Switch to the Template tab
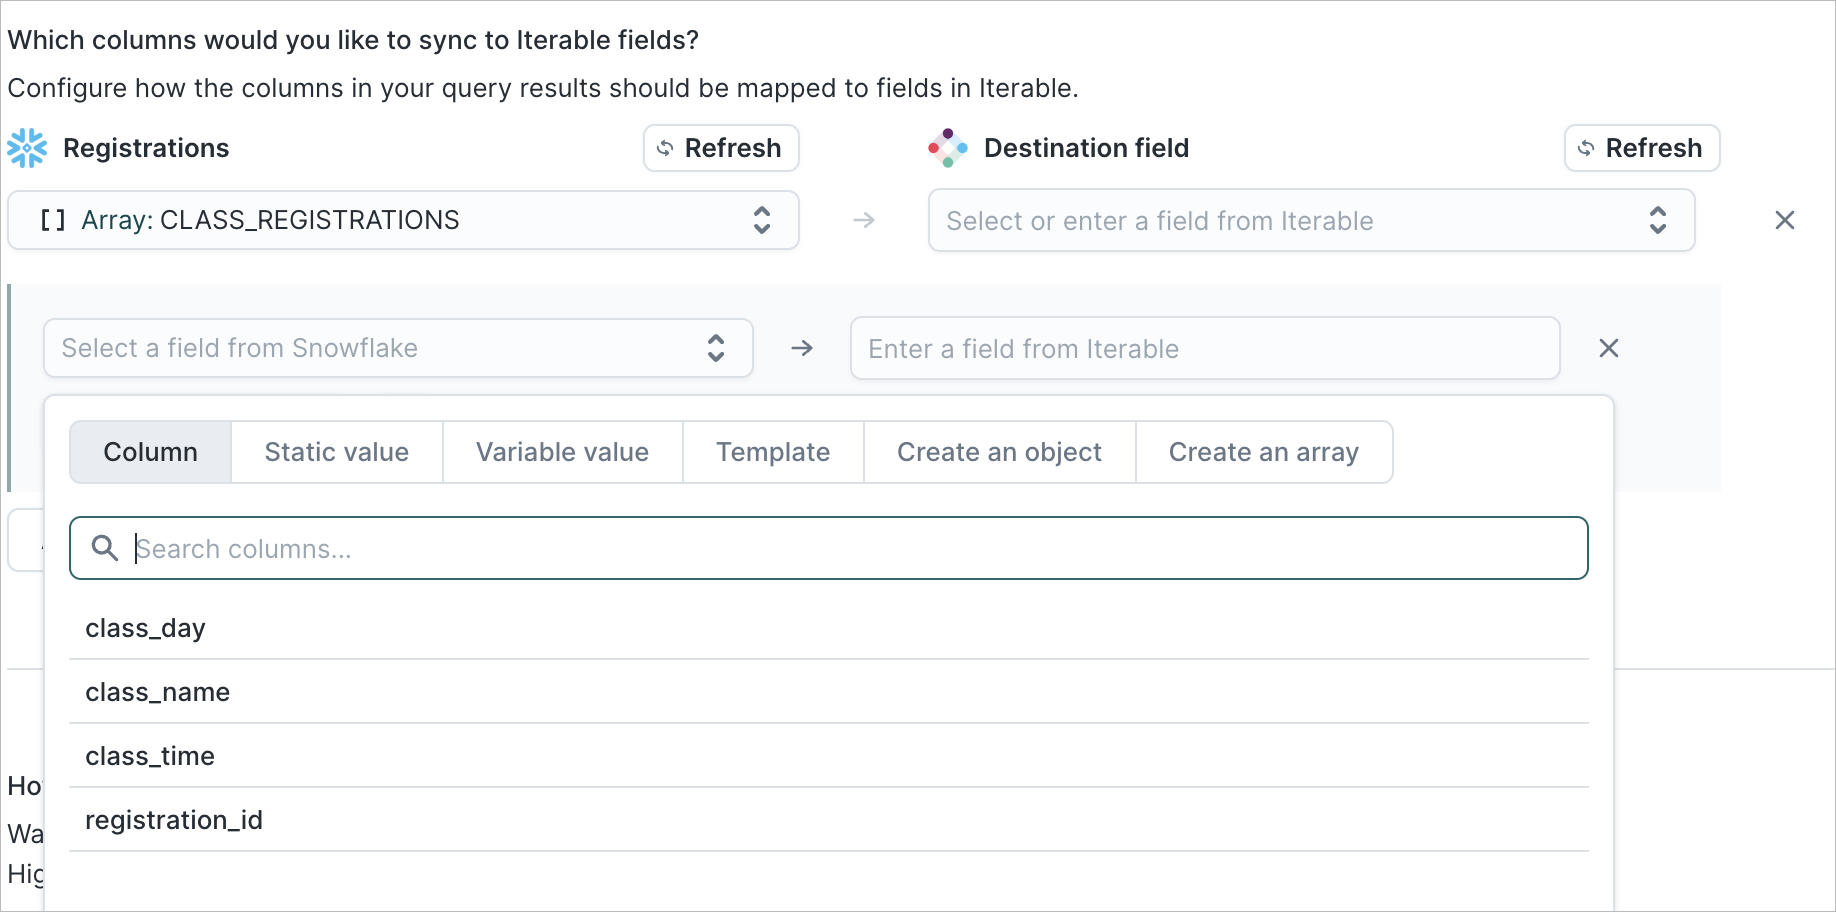The width and height of the screenshot is (1836, 912). pyautogui.click(x=773, y=452)
